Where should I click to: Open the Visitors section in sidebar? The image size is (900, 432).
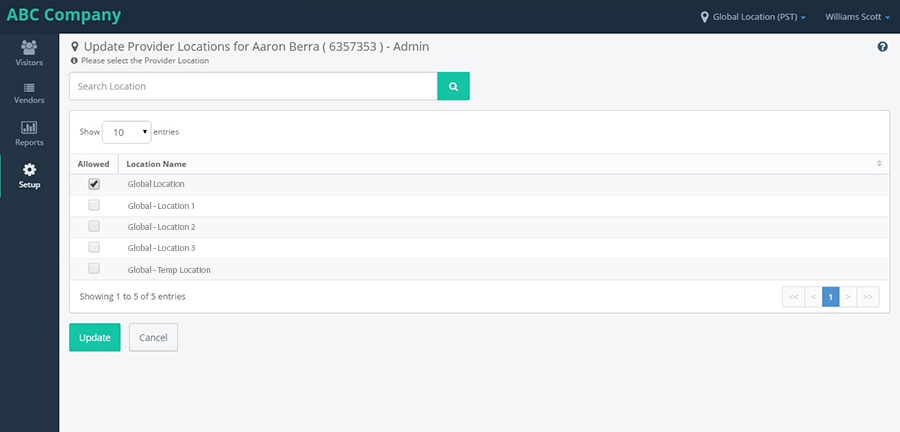(29, 53)
